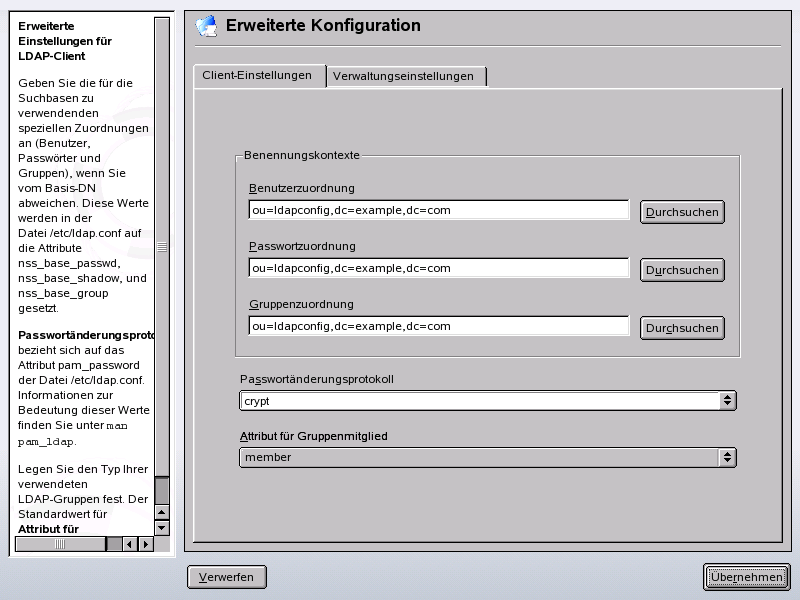The image size is (800, 600).
Task: Browse with Durchsuchen for Passwortzuordnung
Action: 682,269
